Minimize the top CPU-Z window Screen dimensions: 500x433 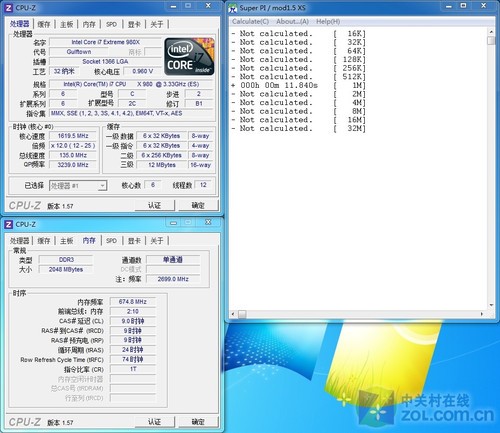tap(173, 6)
